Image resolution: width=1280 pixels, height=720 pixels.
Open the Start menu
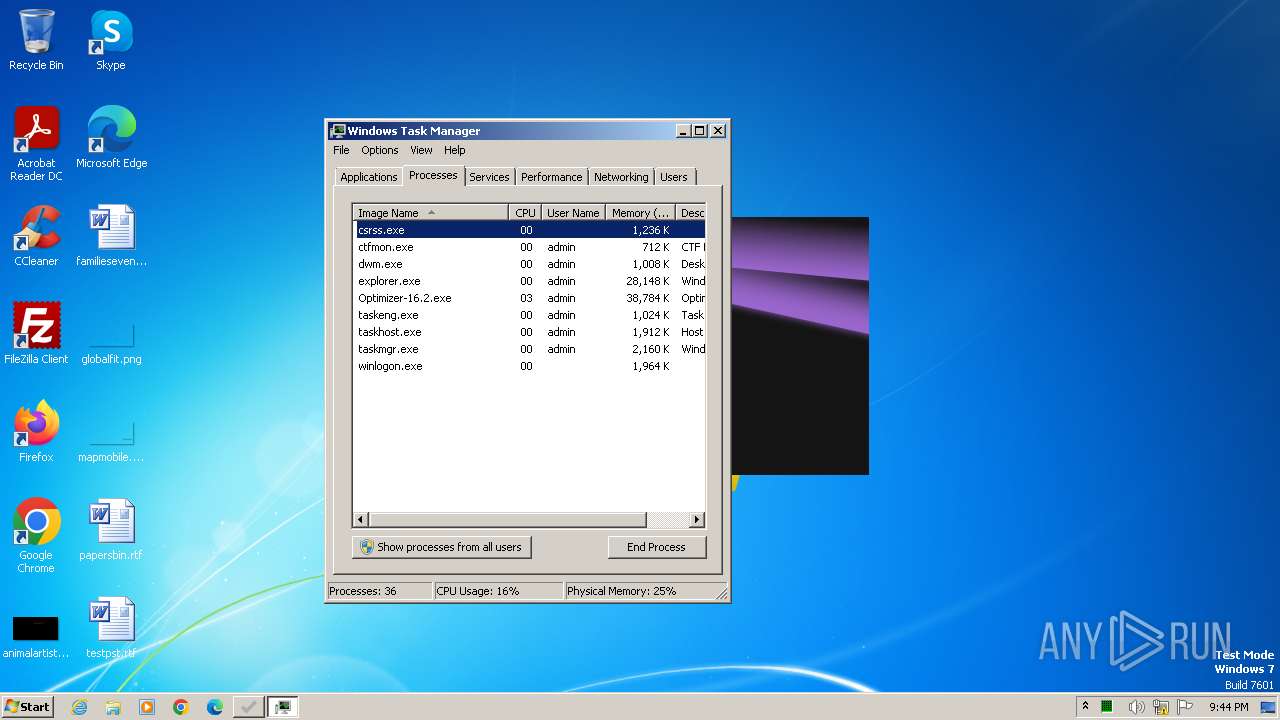point(27,707)
